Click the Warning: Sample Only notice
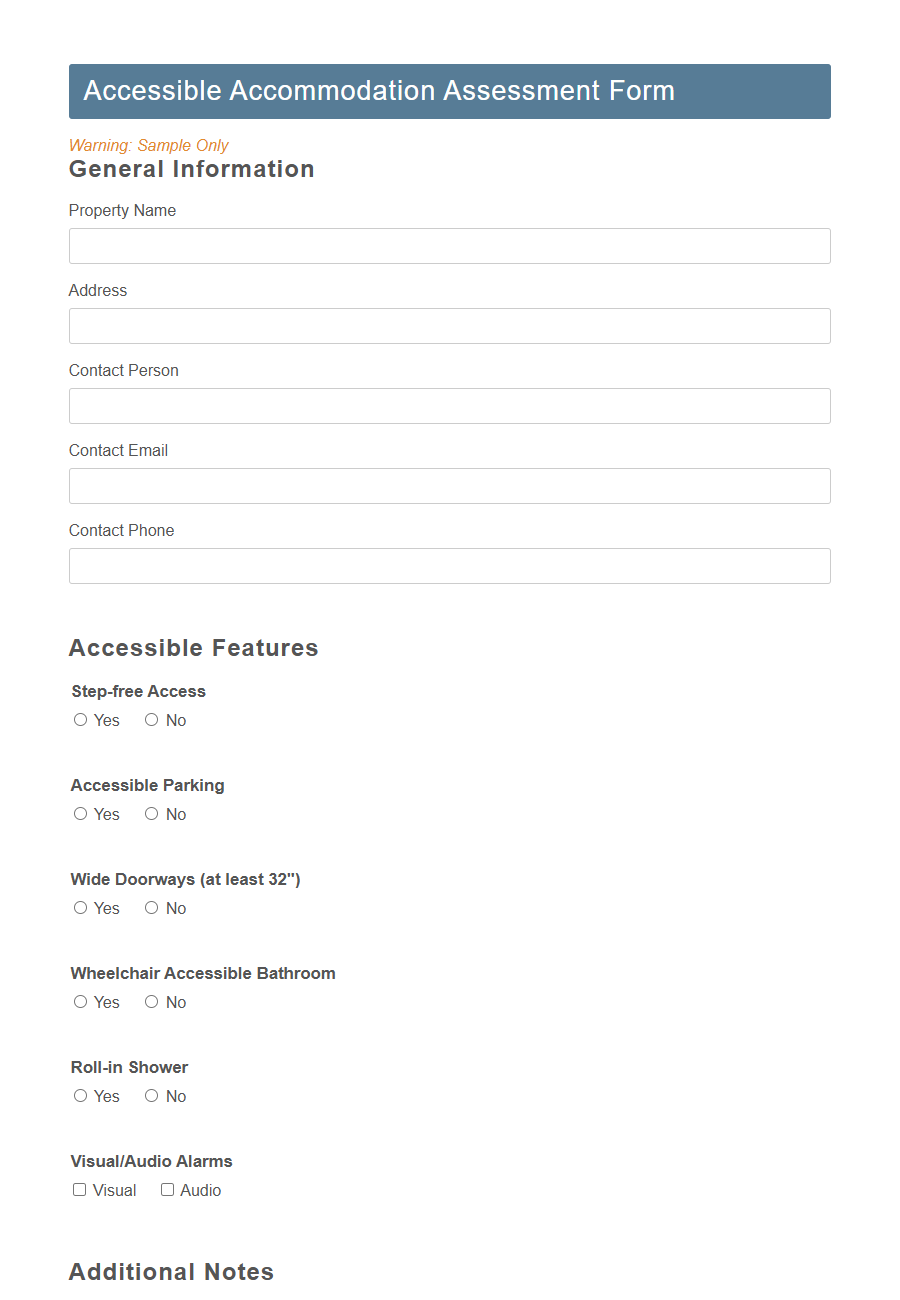This screenshot has height=1300, width=900. point(148,145)
